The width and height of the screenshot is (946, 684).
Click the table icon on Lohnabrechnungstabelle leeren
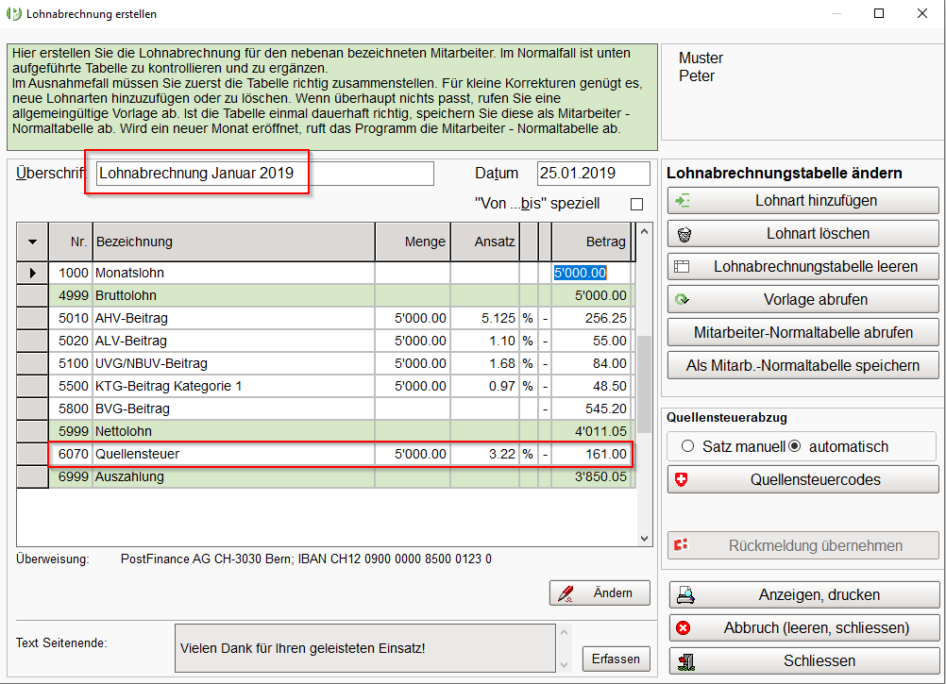682,267
